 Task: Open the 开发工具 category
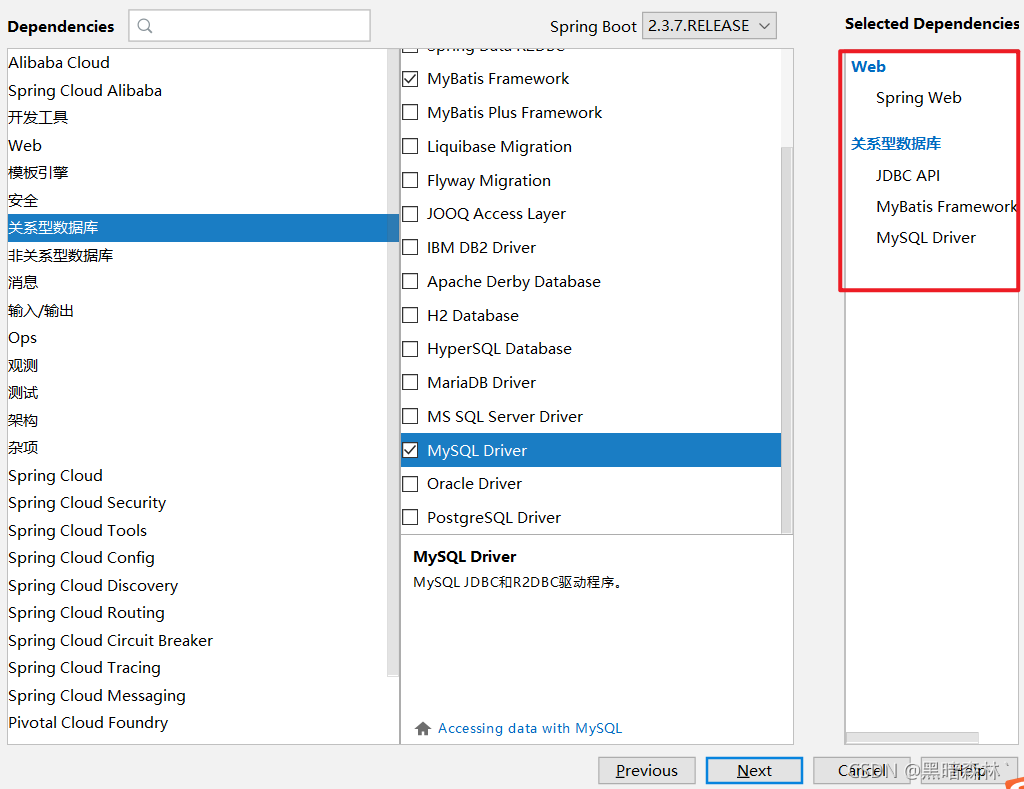197,118
